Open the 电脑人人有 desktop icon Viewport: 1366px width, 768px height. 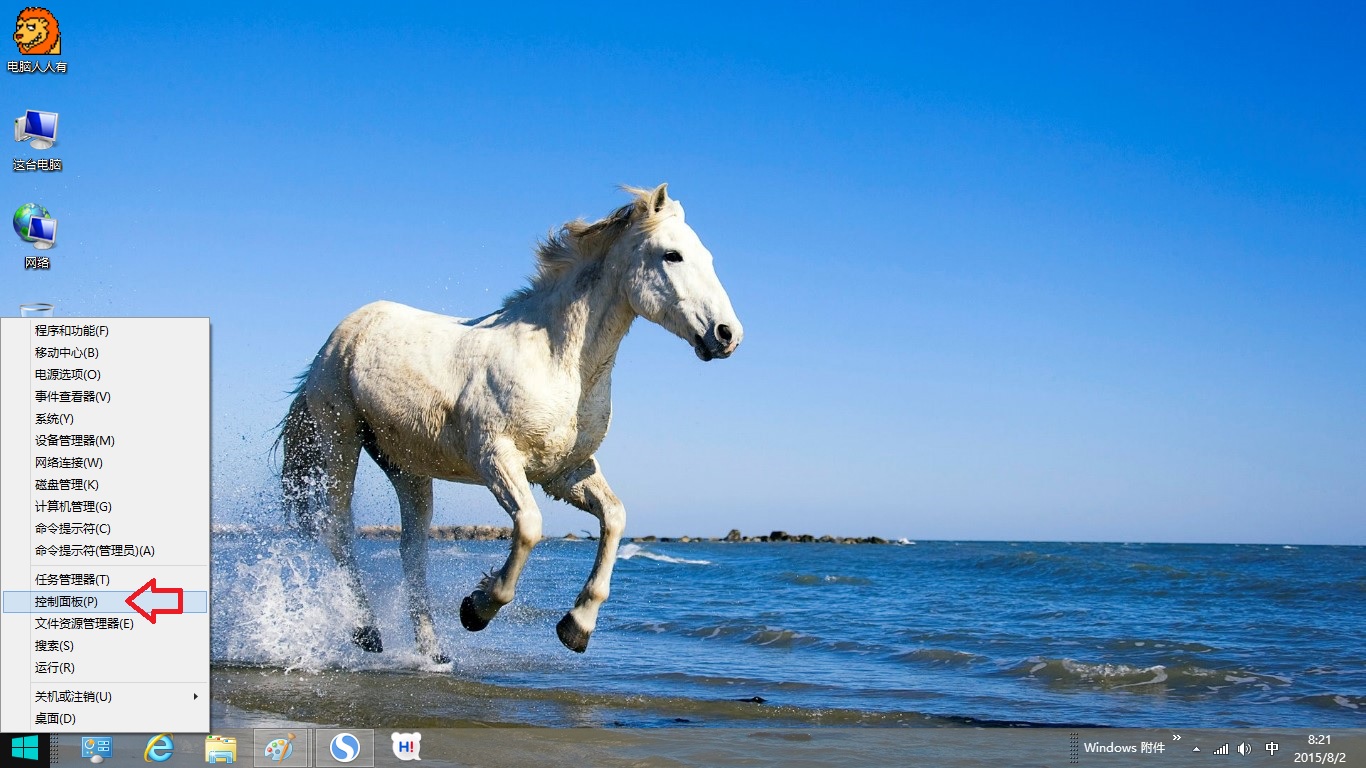pyautogui.click(x=37, y=40)
